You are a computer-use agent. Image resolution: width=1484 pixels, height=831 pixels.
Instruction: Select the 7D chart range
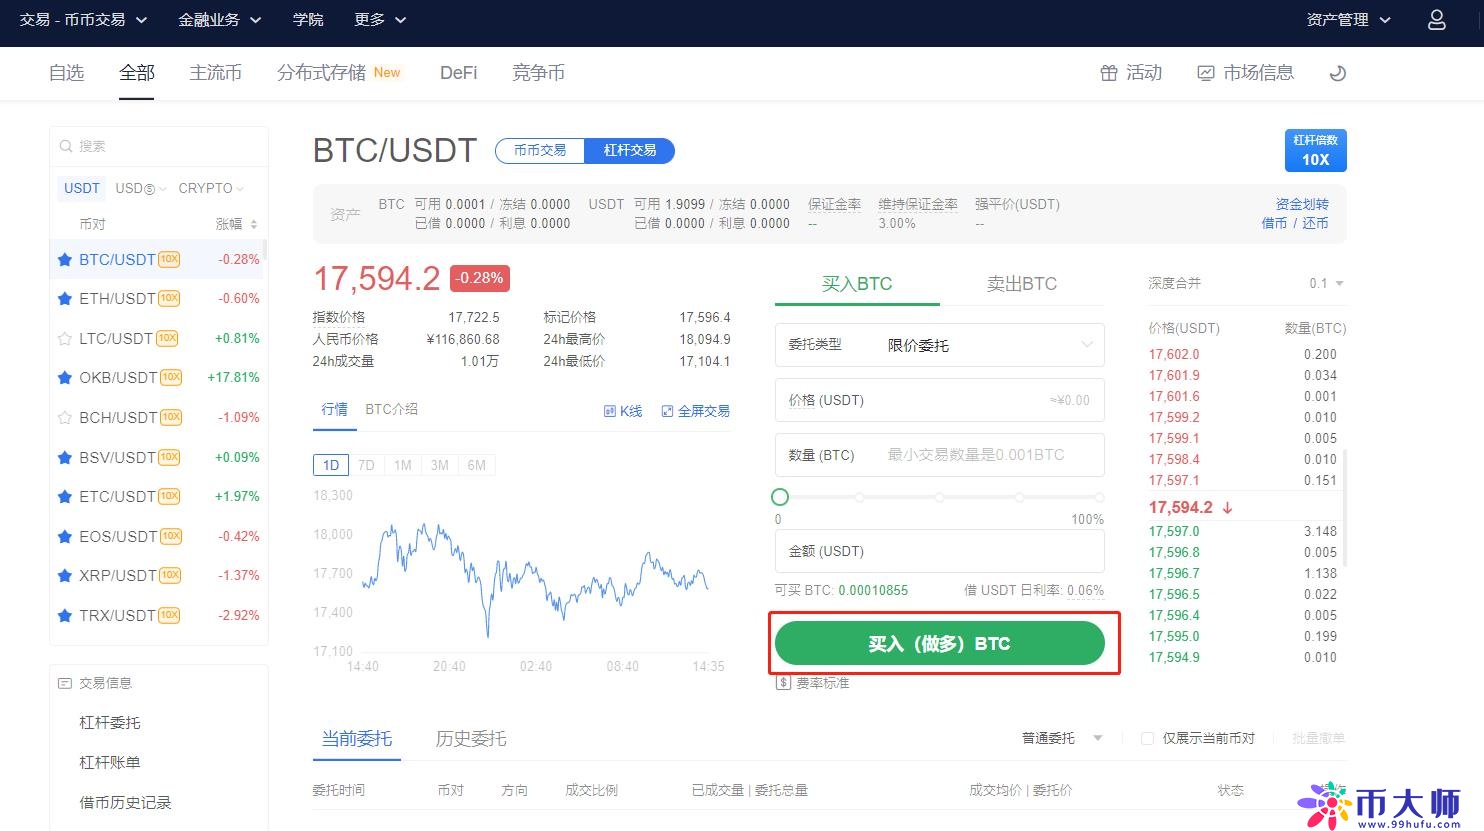point(366,465)
